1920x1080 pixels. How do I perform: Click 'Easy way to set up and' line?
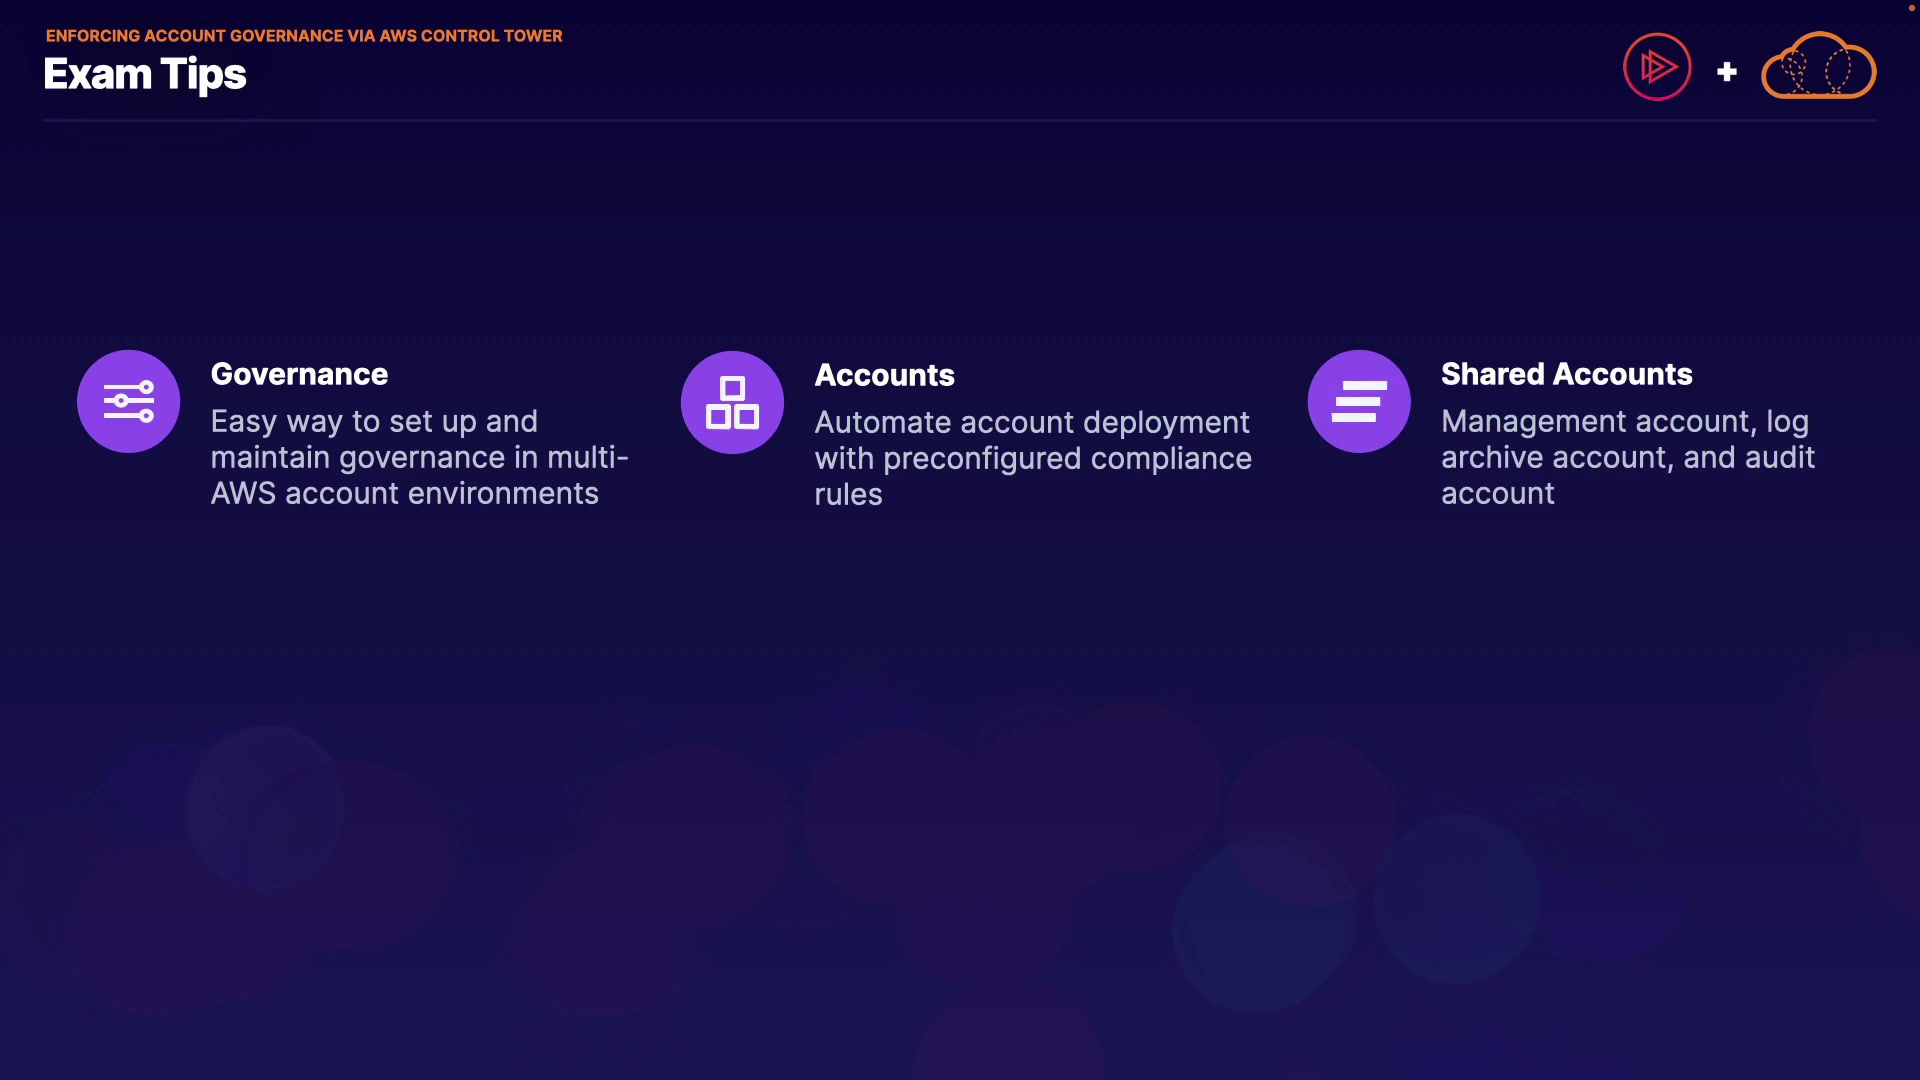[374, 421]
